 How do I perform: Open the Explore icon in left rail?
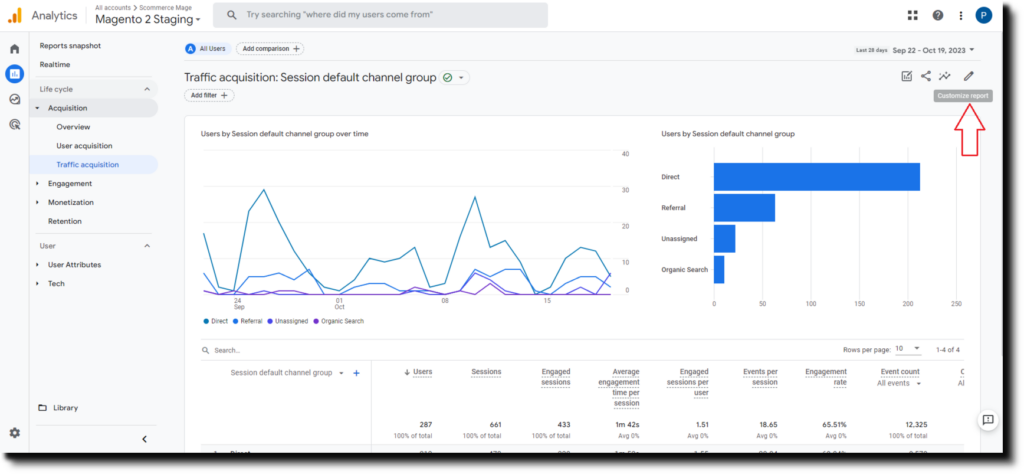tap(14, 99)
